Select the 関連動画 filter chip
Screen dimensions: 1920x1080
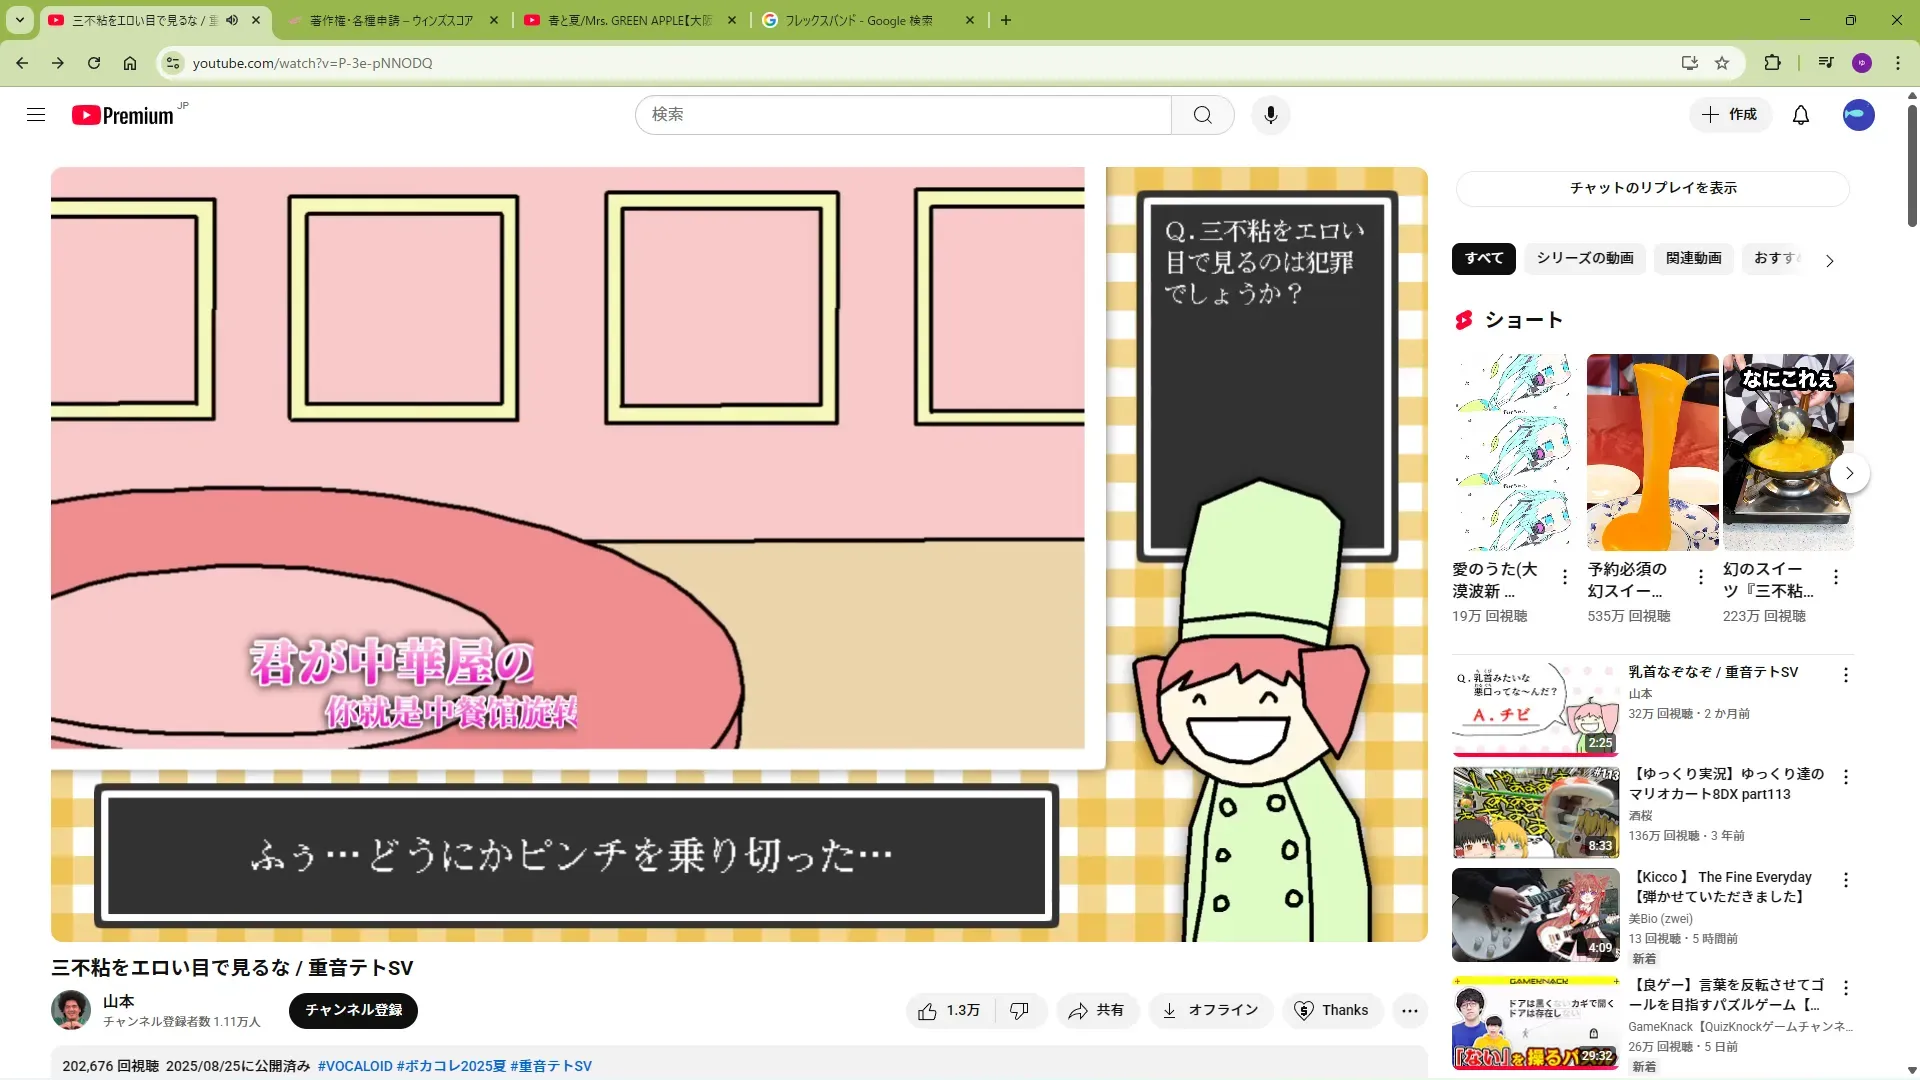pos(1693,258)
